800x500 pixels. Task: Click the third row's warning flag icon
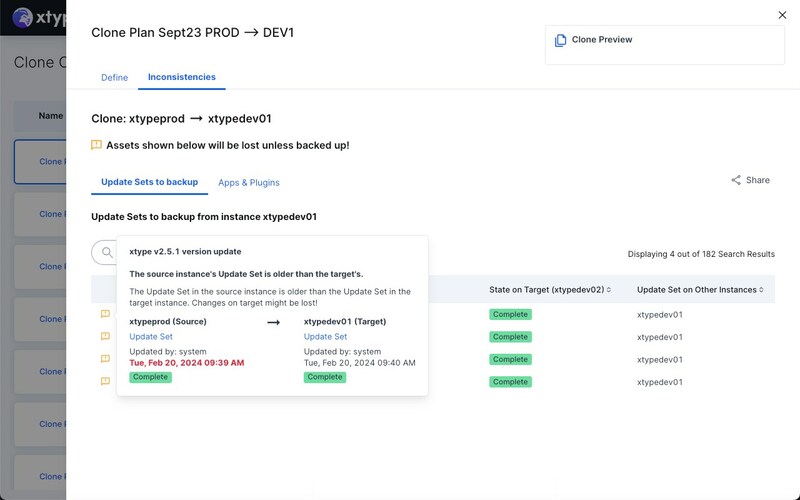[105, 359]
